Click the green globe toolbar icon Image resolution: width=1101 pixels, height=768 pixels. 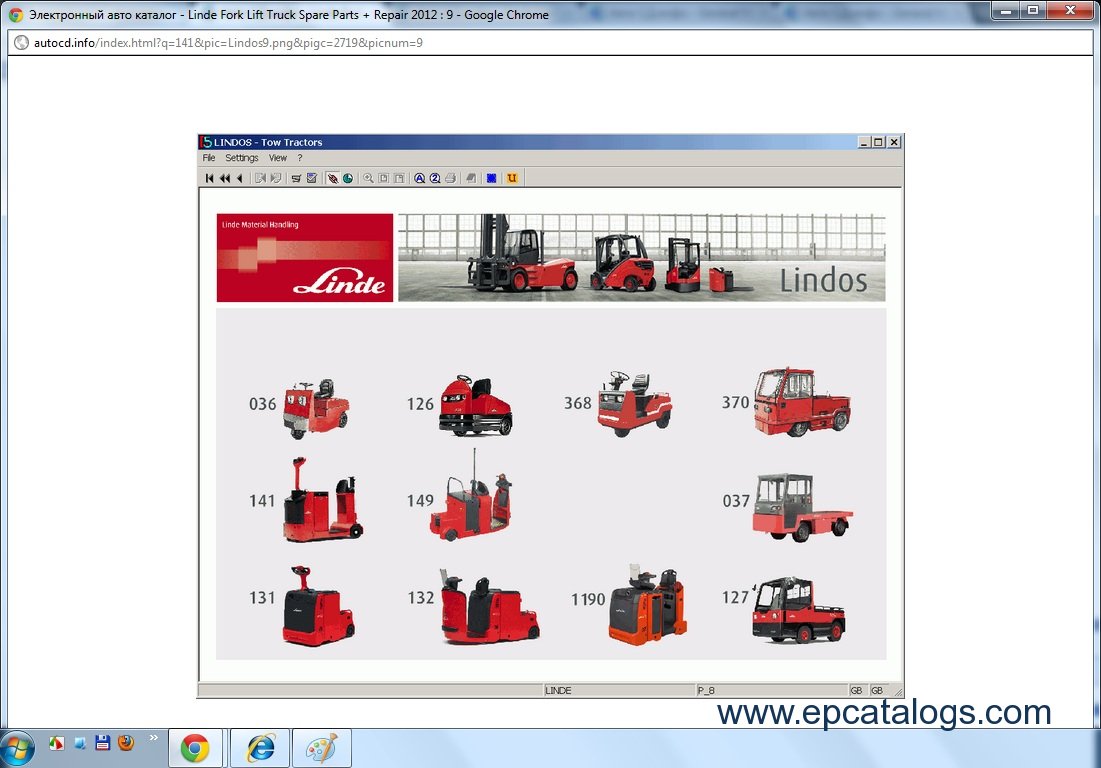coord(347,178)
